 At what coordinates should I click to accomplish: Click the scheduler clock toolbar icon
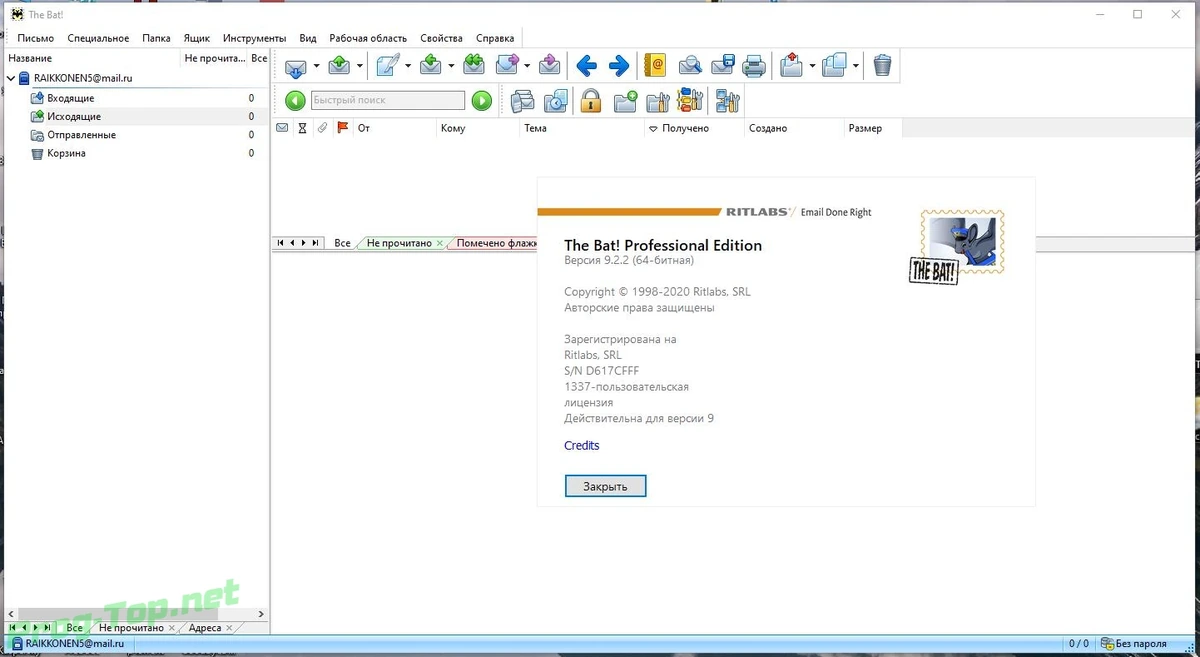(x=556, y=101)
